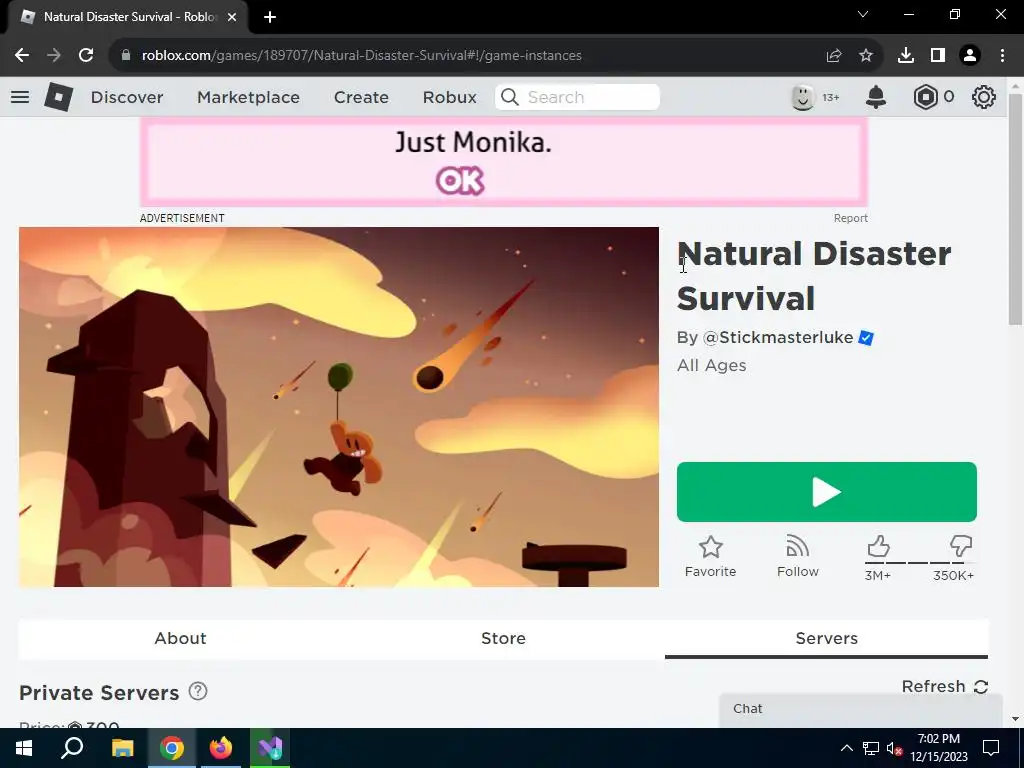Share this page icon in address bar
This screenshot has height=768, width=1024.
click(834, 56)
